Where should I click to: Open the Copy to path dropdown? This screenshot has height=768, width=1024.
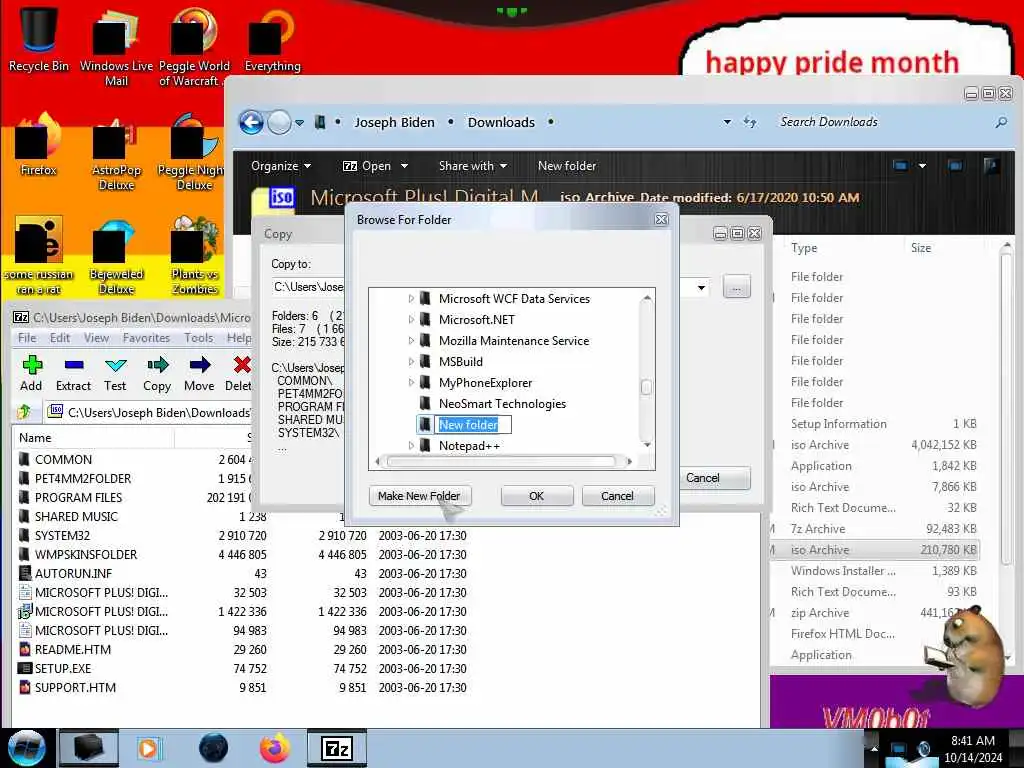click(701, 287)
